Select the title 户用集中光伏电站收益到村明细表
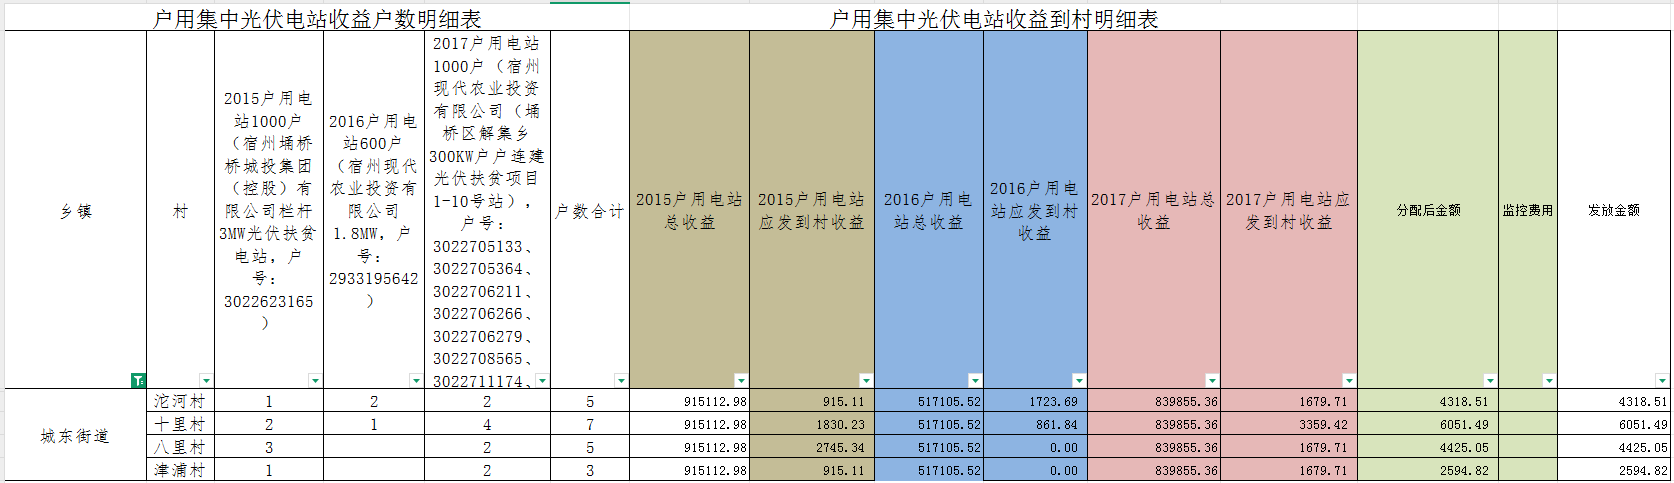Image resolution: width=1674 pixels, height=483 pixels. click(994, 19)
